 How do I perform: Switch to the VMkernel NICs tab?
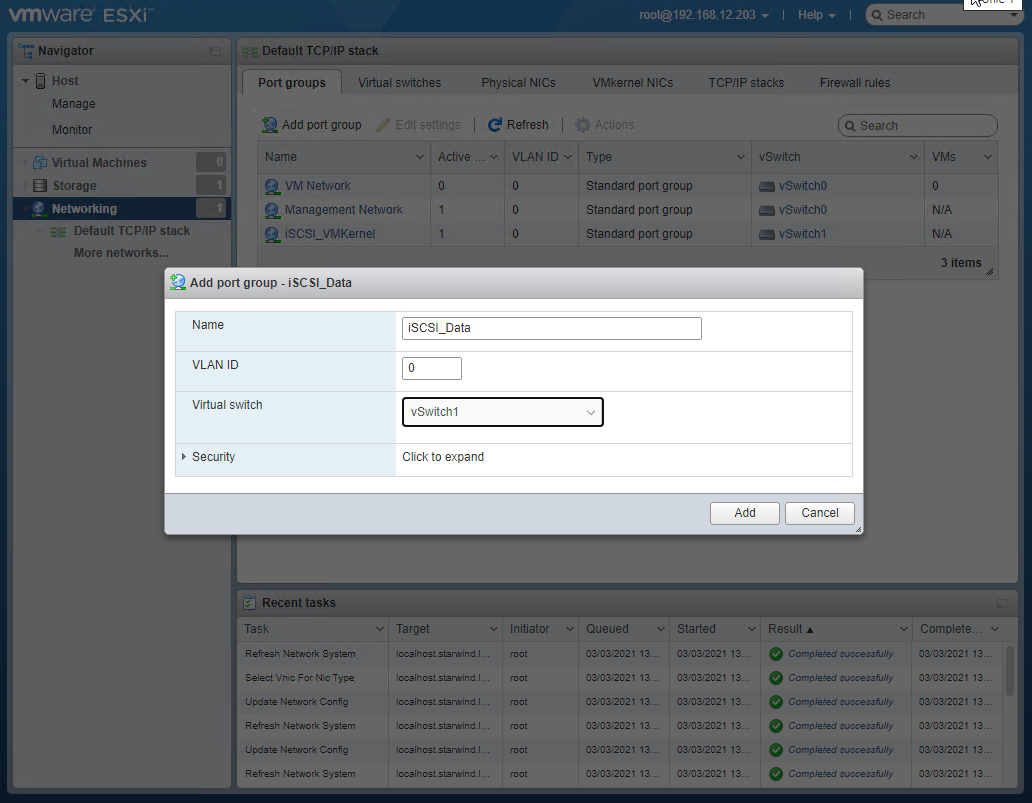click(632, 83)
